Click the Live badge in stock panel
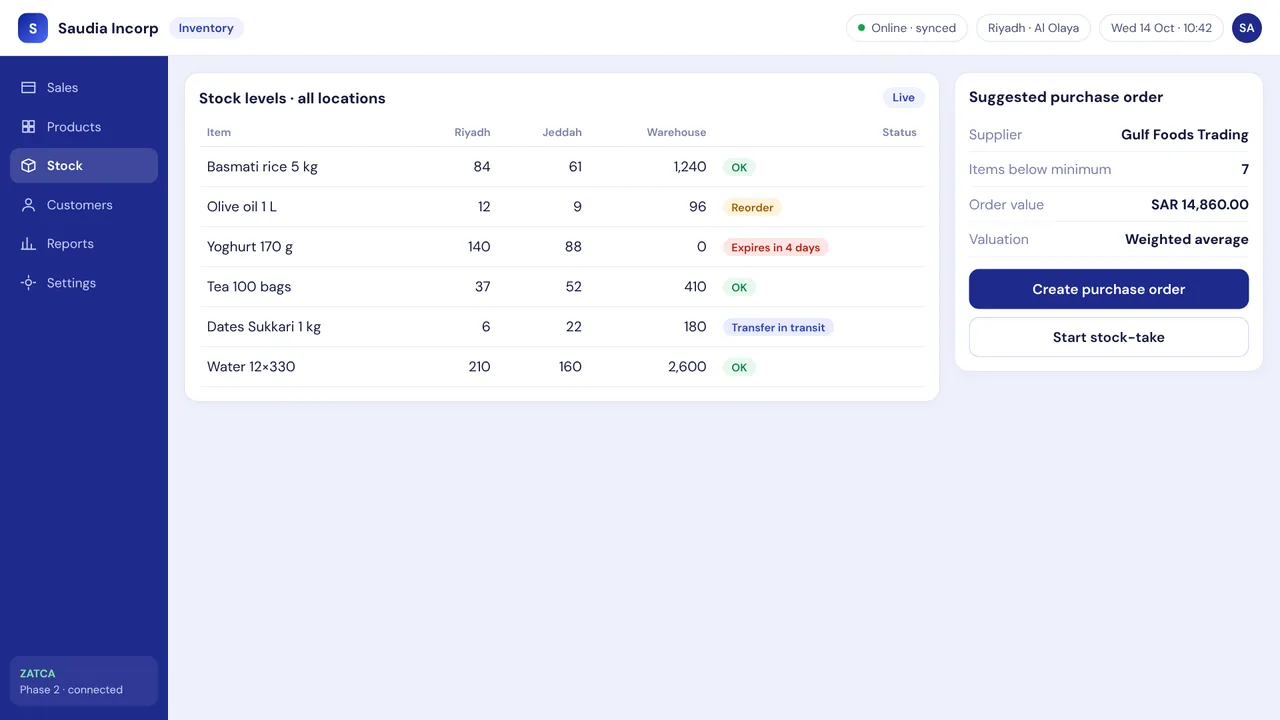The width and height of the screenshot is (1280, 720). (x=903, y=98)
